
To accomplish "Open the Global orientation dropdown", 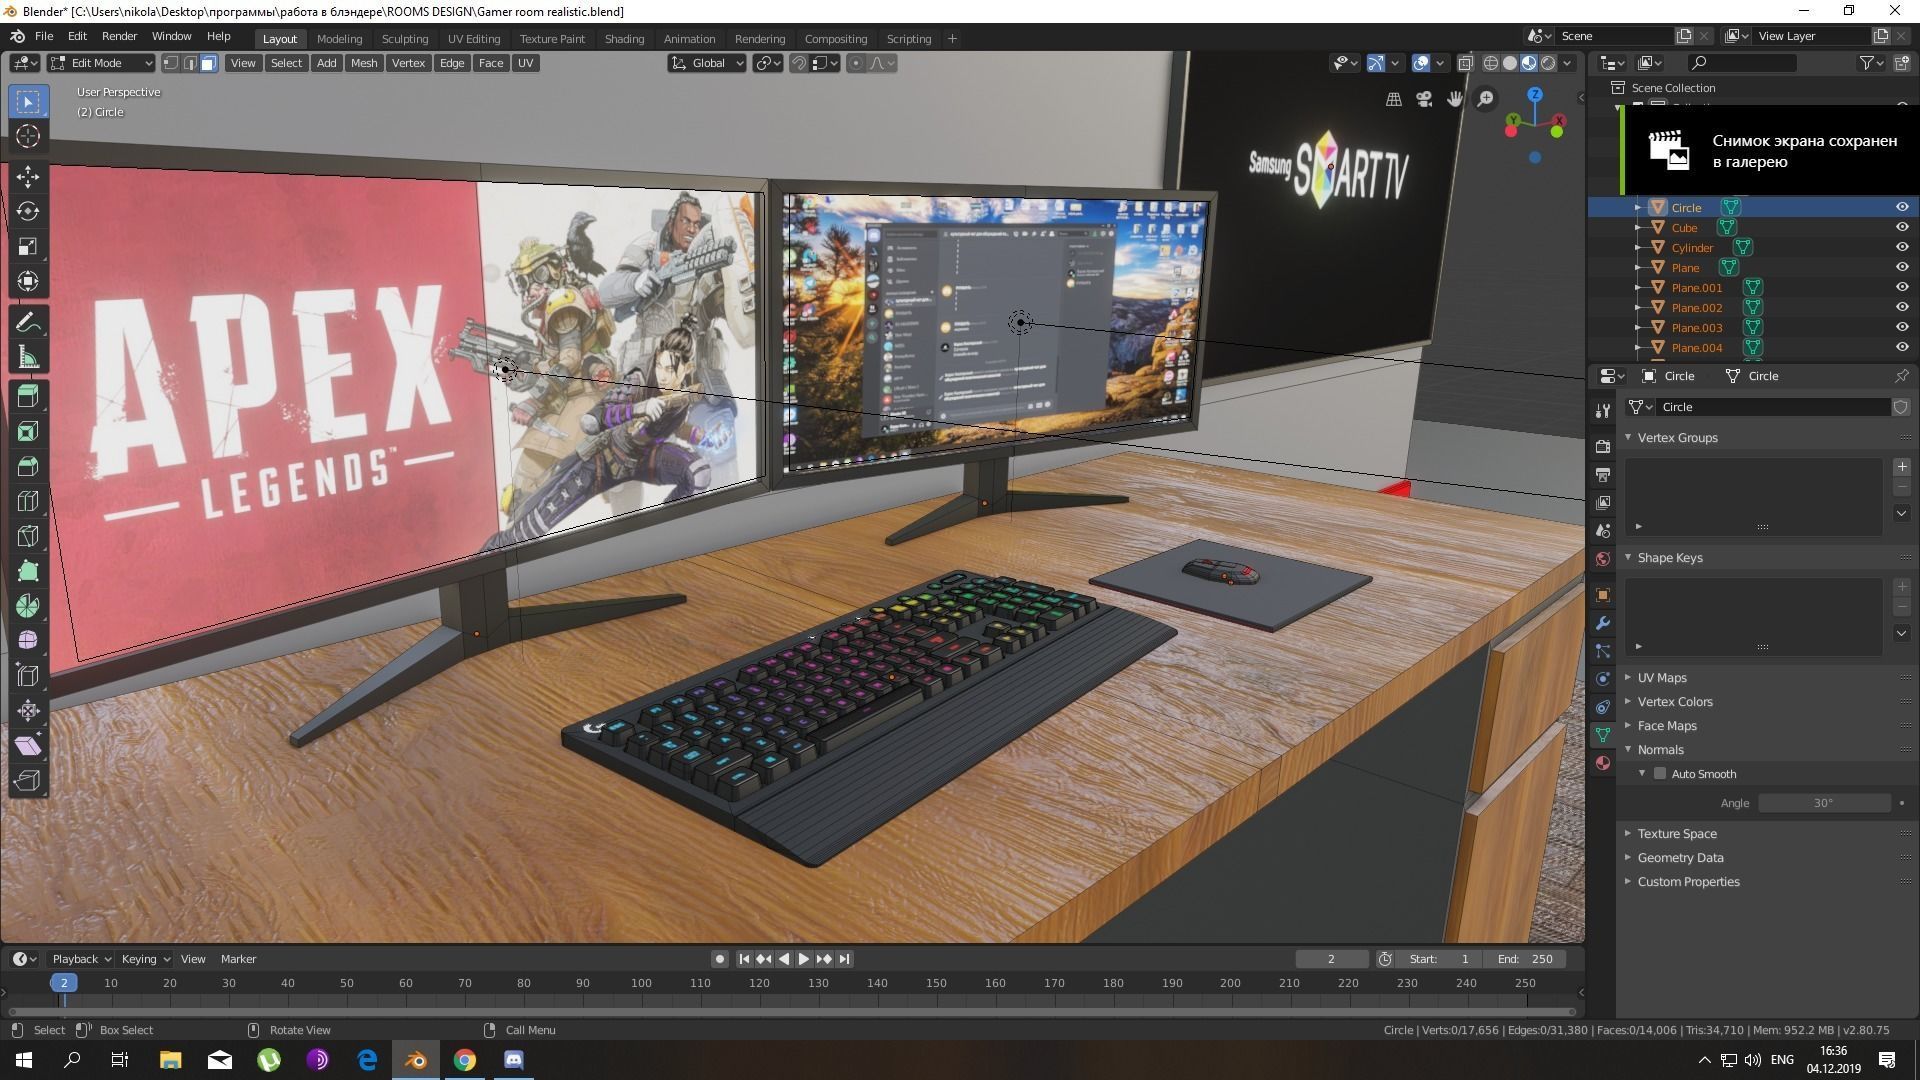I will coord(707,63).
